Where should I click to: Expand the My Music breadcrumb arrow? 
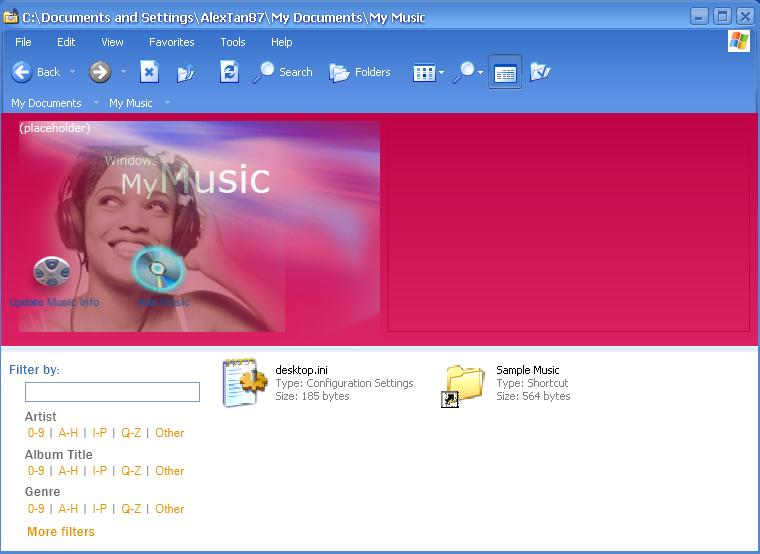click(167, 103)
